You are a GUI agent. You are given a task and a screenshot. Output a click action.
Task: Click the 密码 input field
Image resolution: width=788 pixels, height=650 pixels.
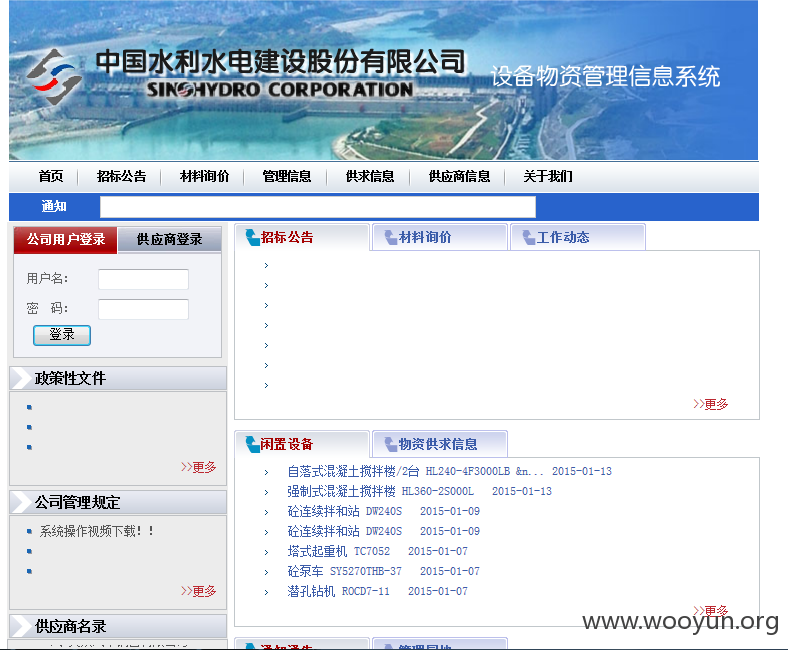pos(143,309)
